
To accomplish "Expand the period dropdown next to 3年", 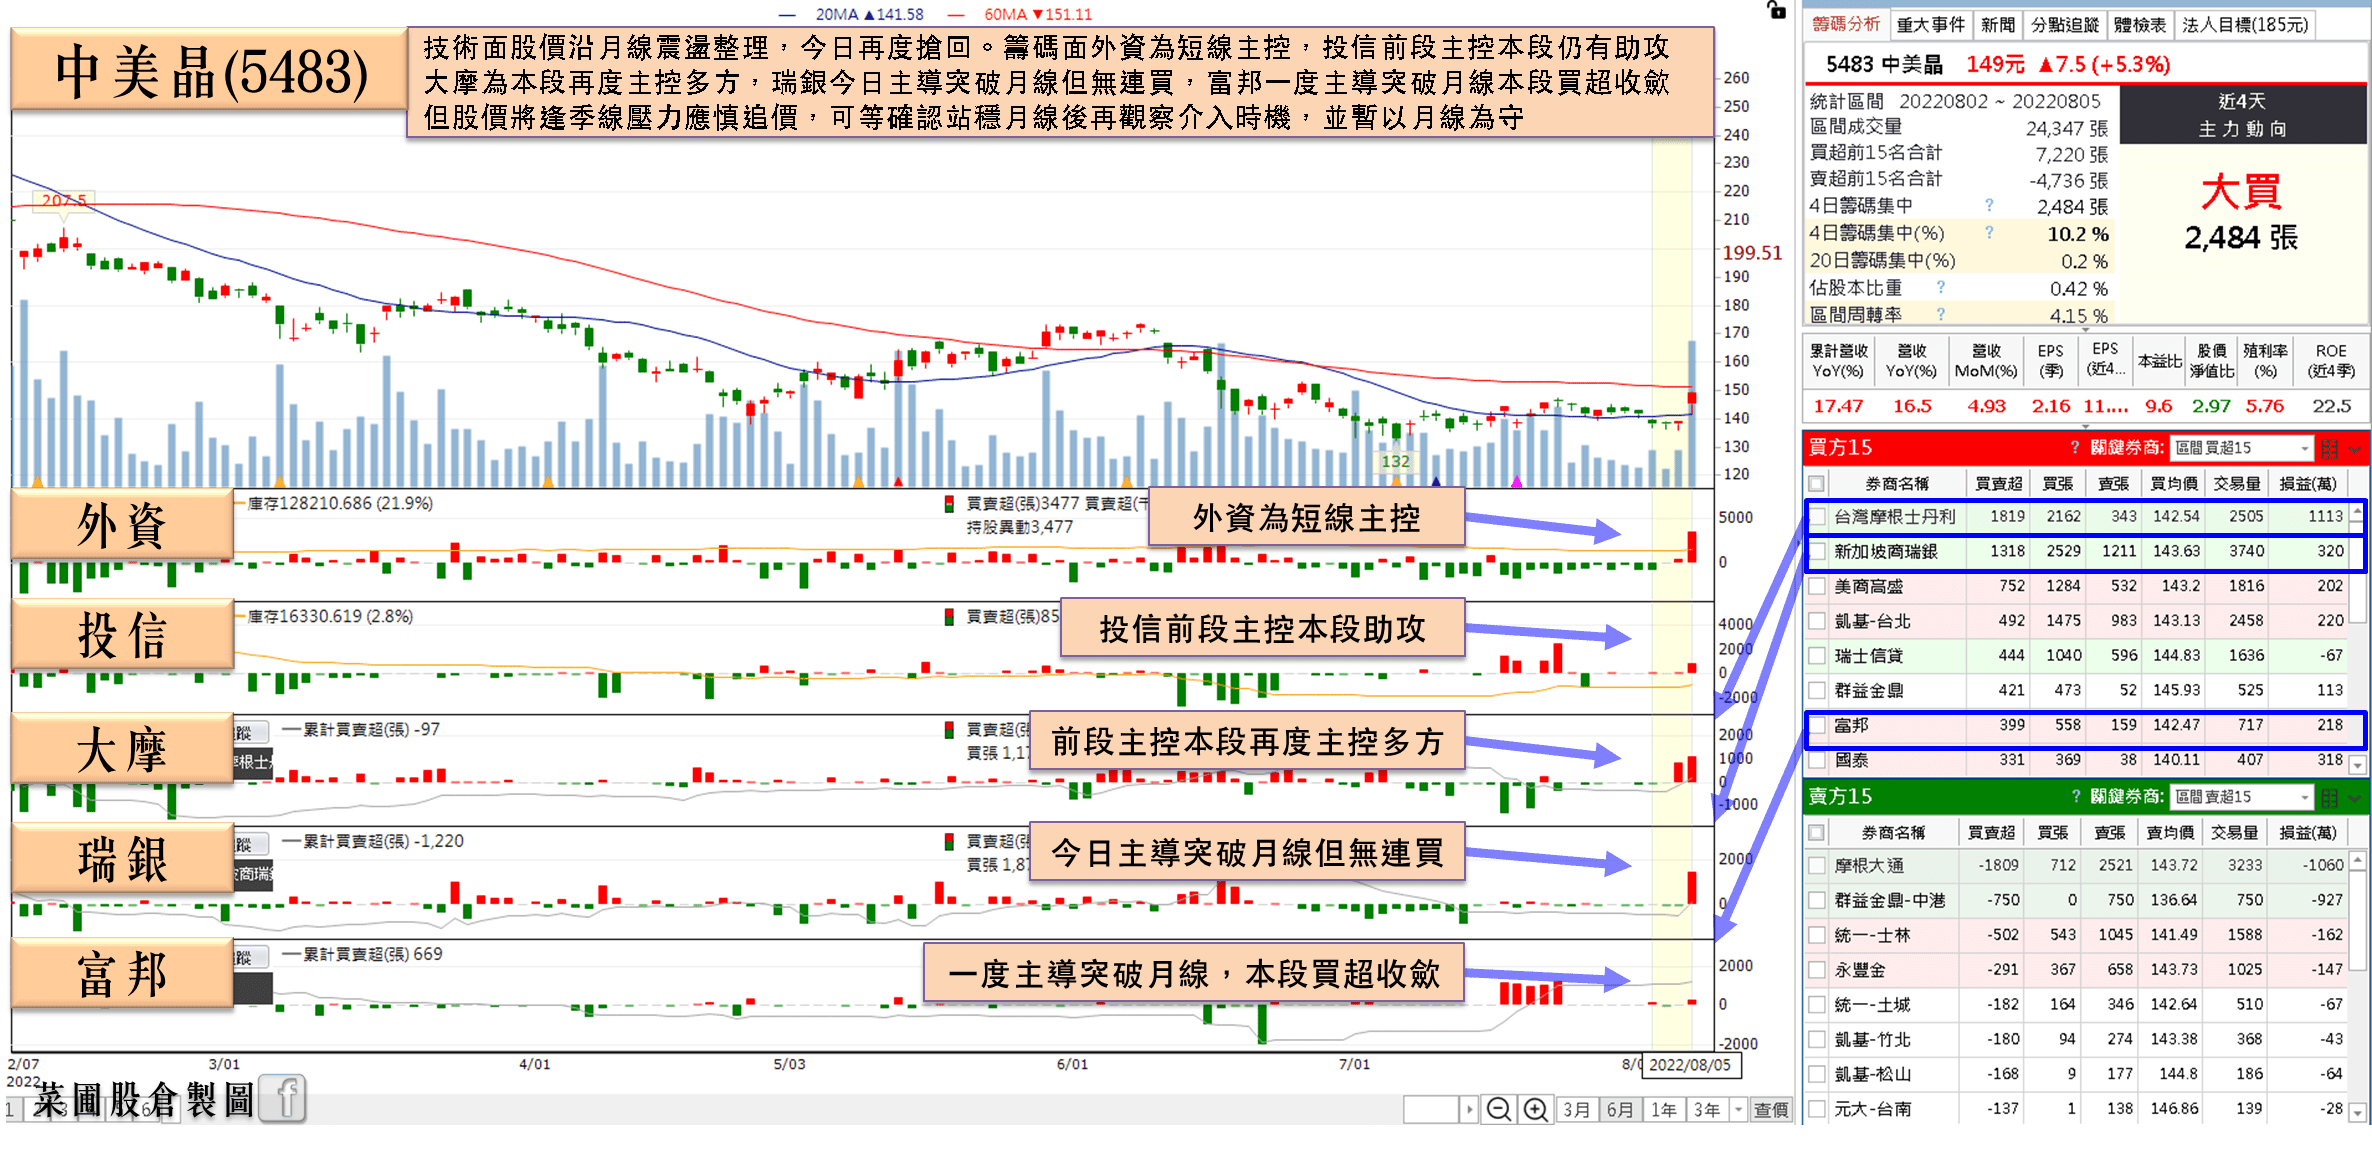I will [1738, 1109].
